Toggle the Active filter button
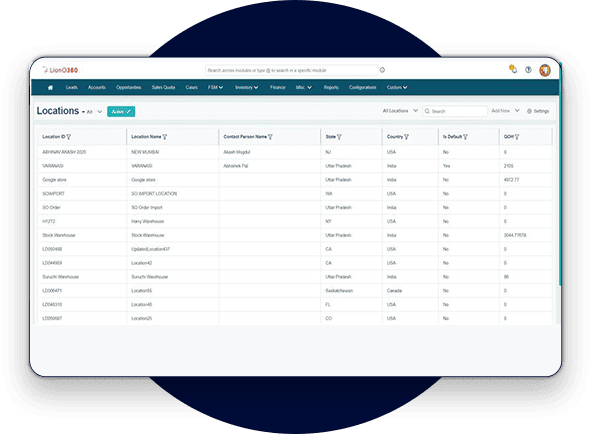The height and width of the screenshot is (434, 592). tap(121, 112)
